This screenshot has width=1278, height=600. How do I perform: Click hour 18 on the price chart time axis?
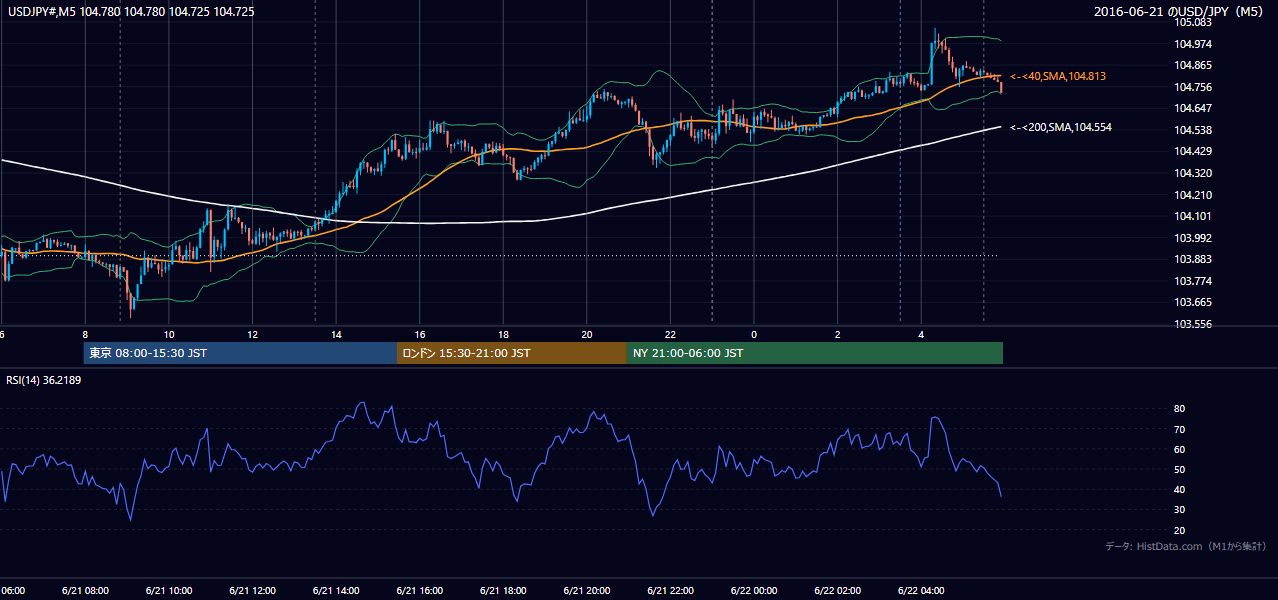pos(503,334)
